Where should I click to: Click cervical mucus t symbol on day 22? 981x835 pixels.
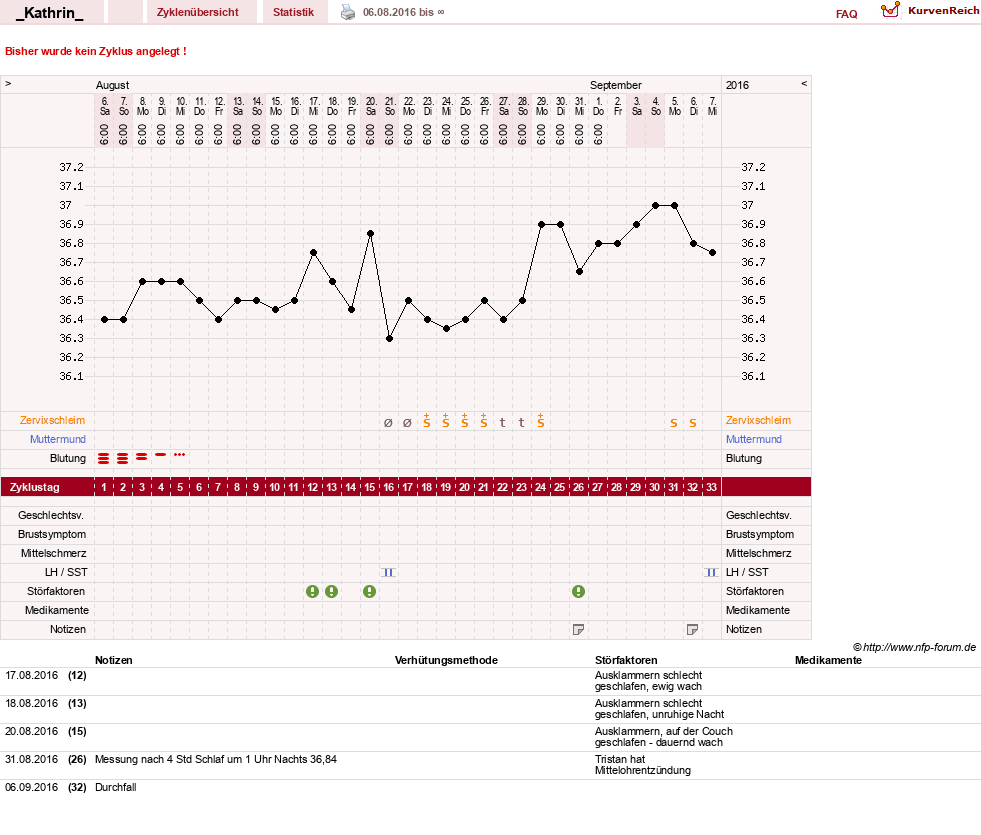point(502,423)
